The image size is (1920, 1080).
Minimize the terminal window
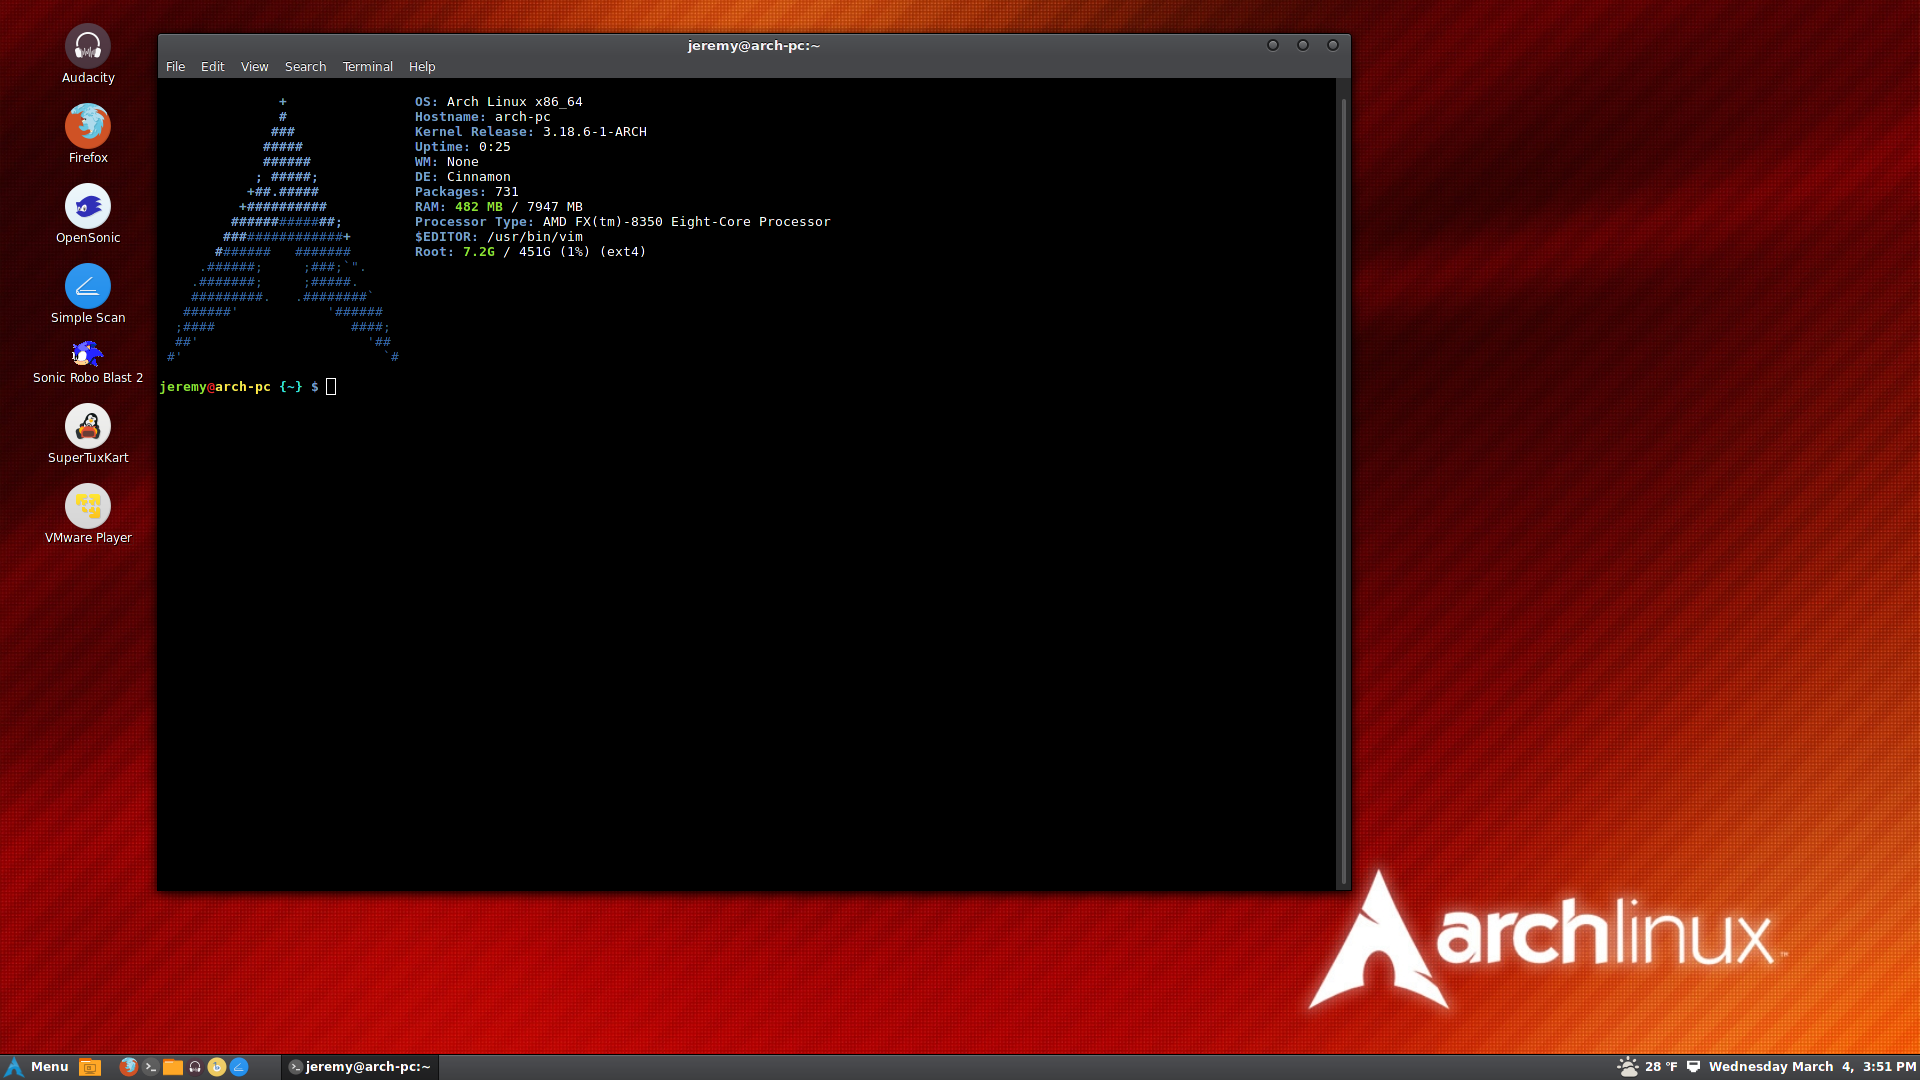coord(1273,45)
